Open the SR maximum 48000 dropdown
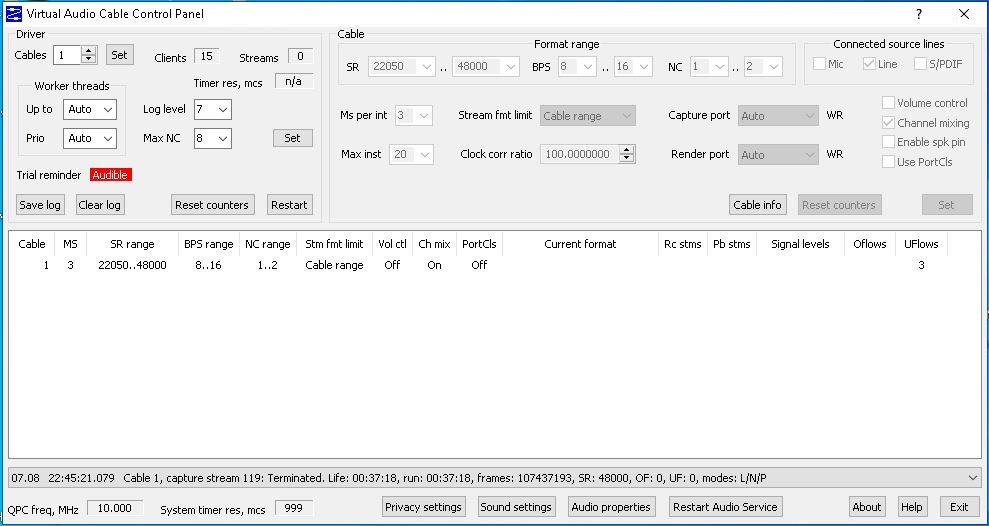Viewport: 989px width, 526px height. click(486, 66)
